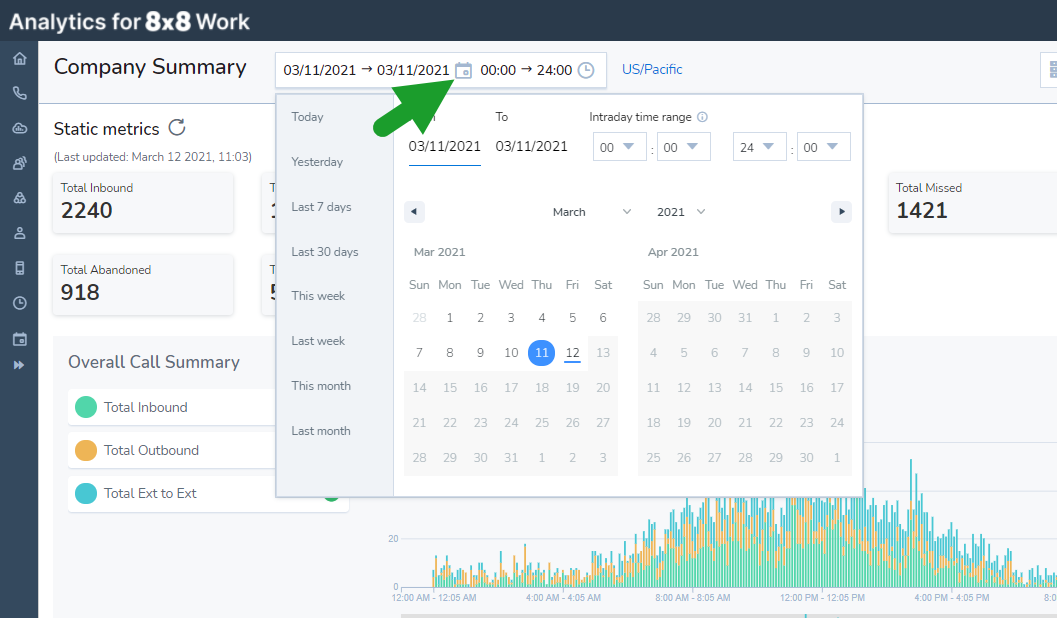Open the 2021 year dropdown
This screenshot has height=618, width=1057.
pos(681,212)
